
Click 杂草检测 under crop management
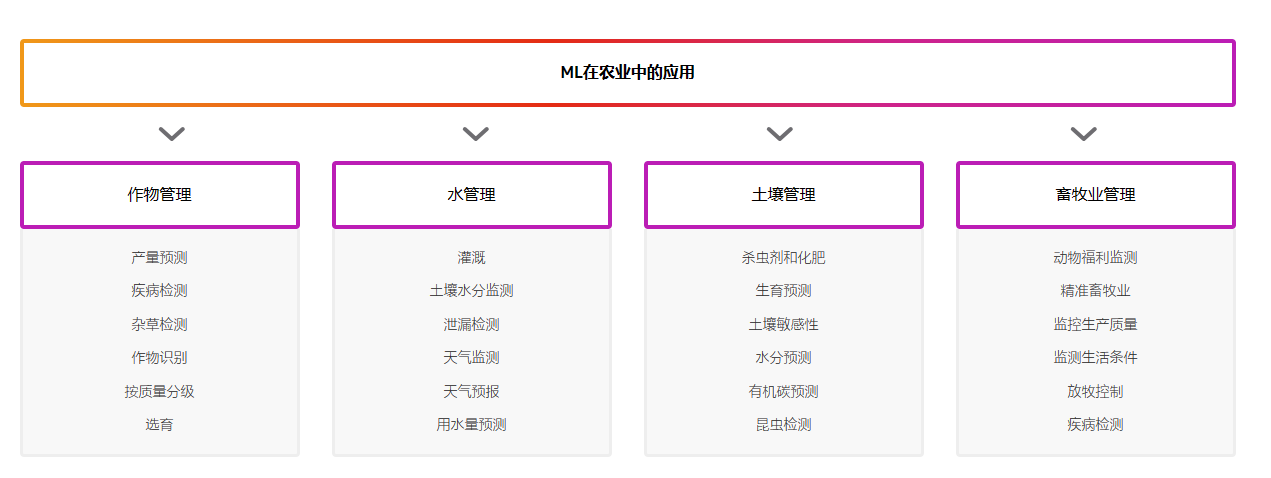point(159,324)
